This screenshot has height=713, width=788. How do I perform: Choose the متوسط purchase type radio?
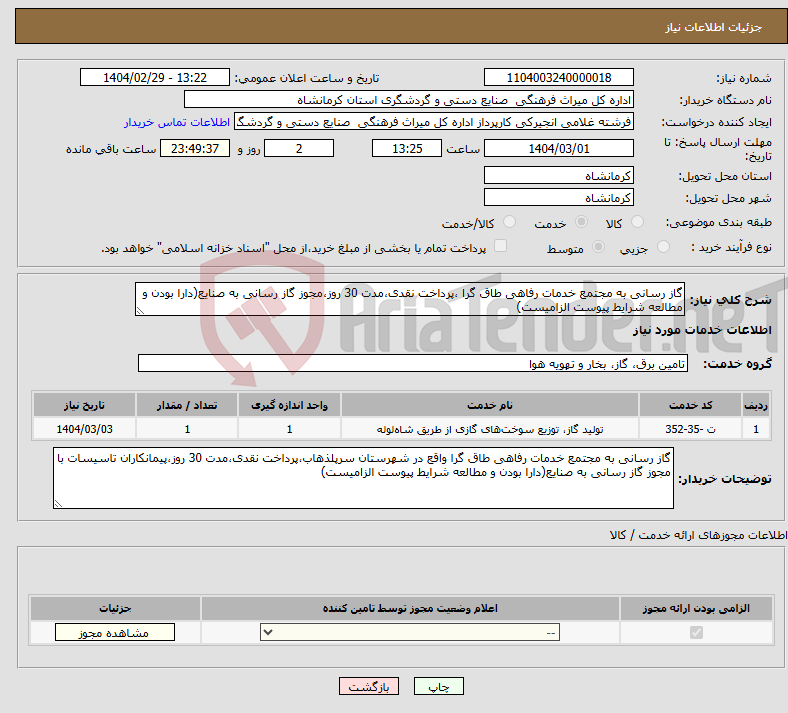click(x=599, y=247)
